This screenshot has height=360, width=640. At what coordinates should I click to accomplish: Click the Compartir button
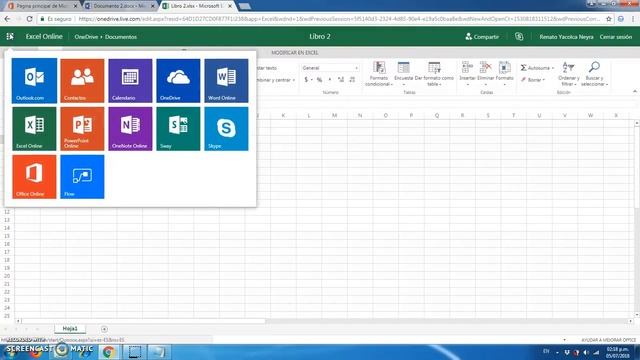coord(482,37)
